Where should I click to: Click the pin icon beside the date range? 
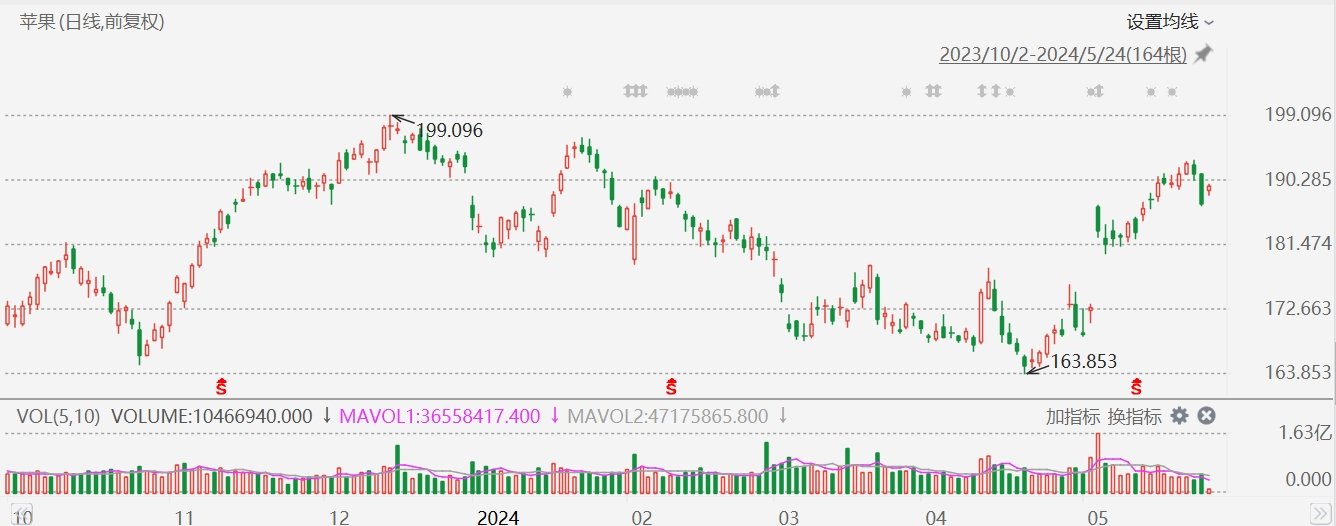click(1204, 54)
